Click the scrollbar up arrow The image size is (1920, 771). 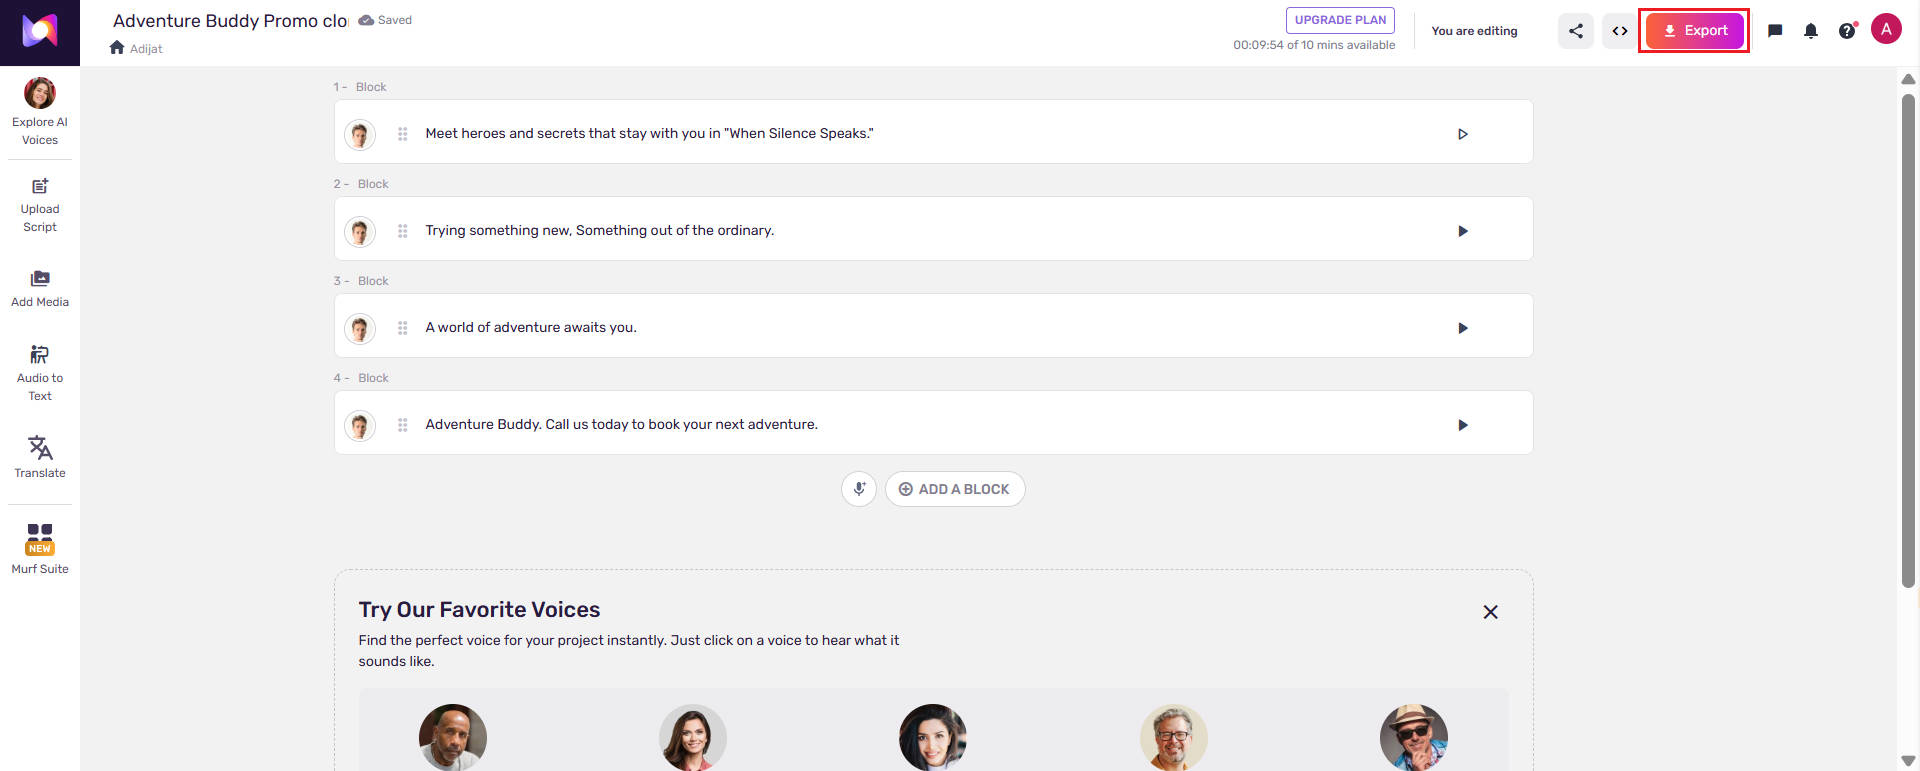point(1908,79)
